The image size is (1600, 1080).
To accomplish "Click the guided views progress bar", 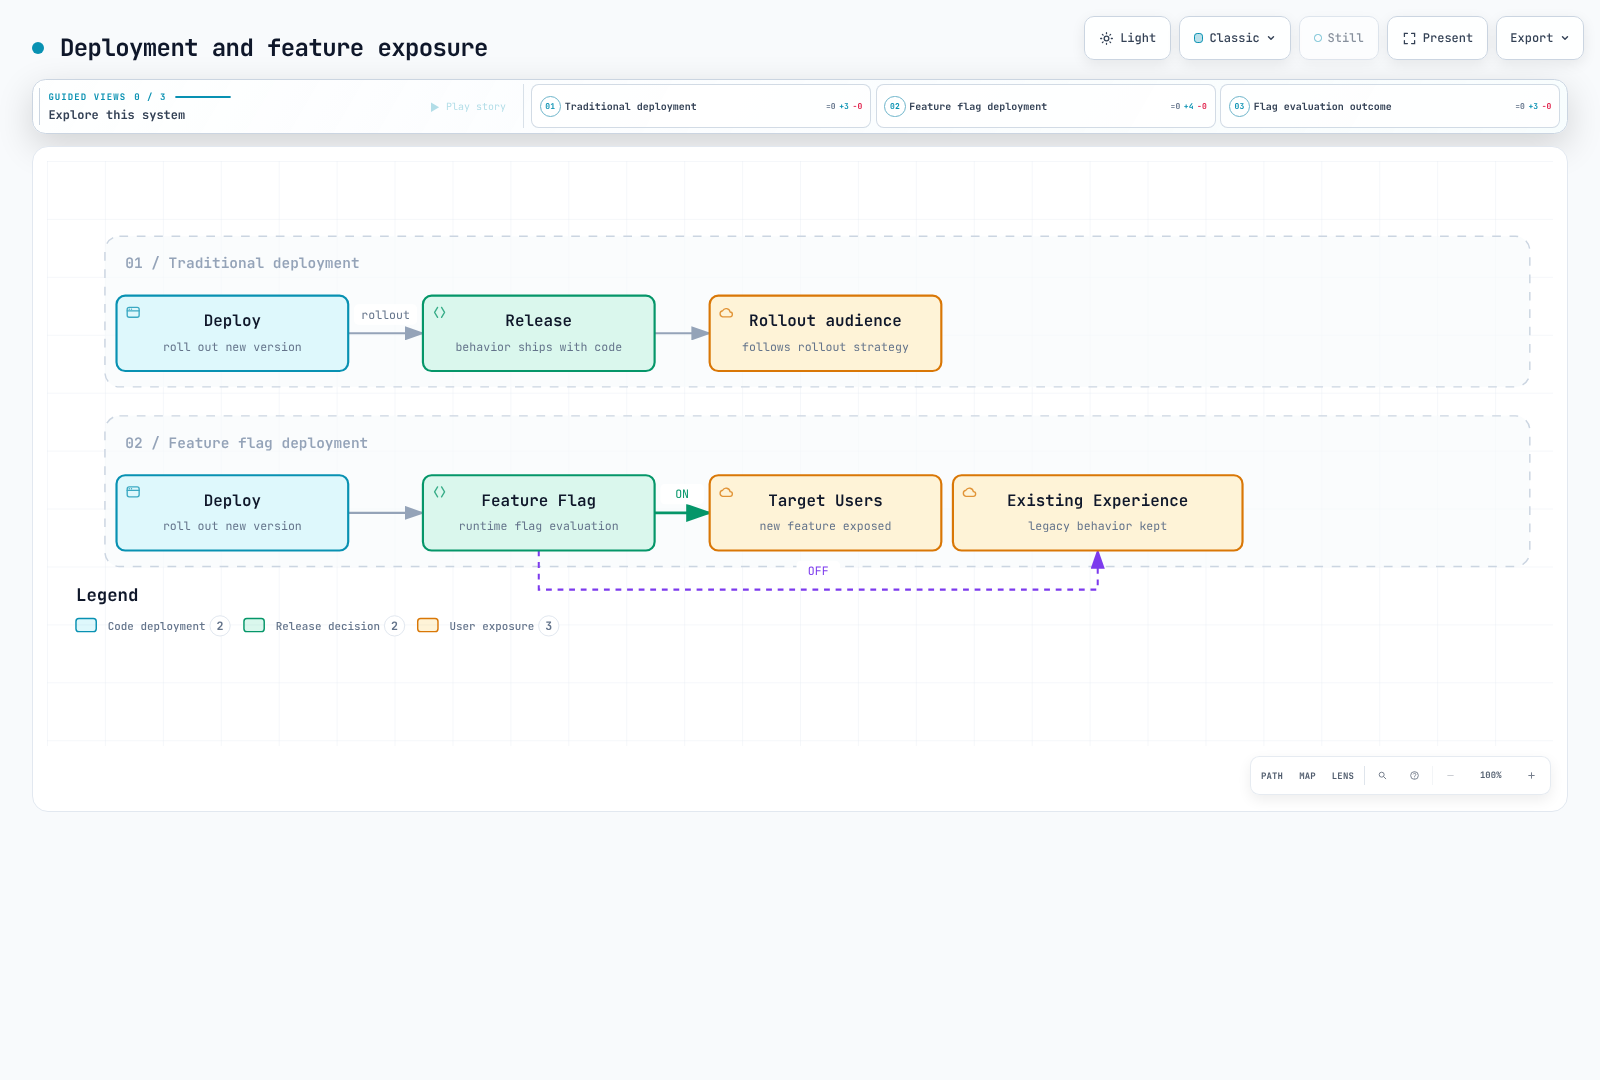I will tap(203, 97).
